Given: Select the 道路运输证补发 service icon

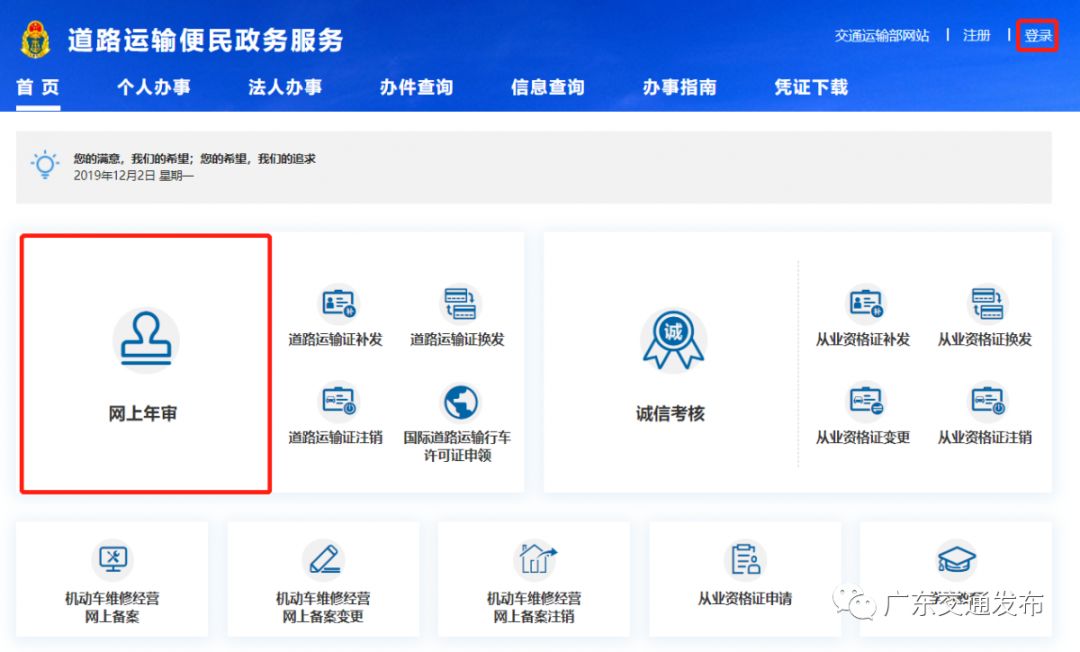Looking at the screenshot, I should click(x=338, y=303).
